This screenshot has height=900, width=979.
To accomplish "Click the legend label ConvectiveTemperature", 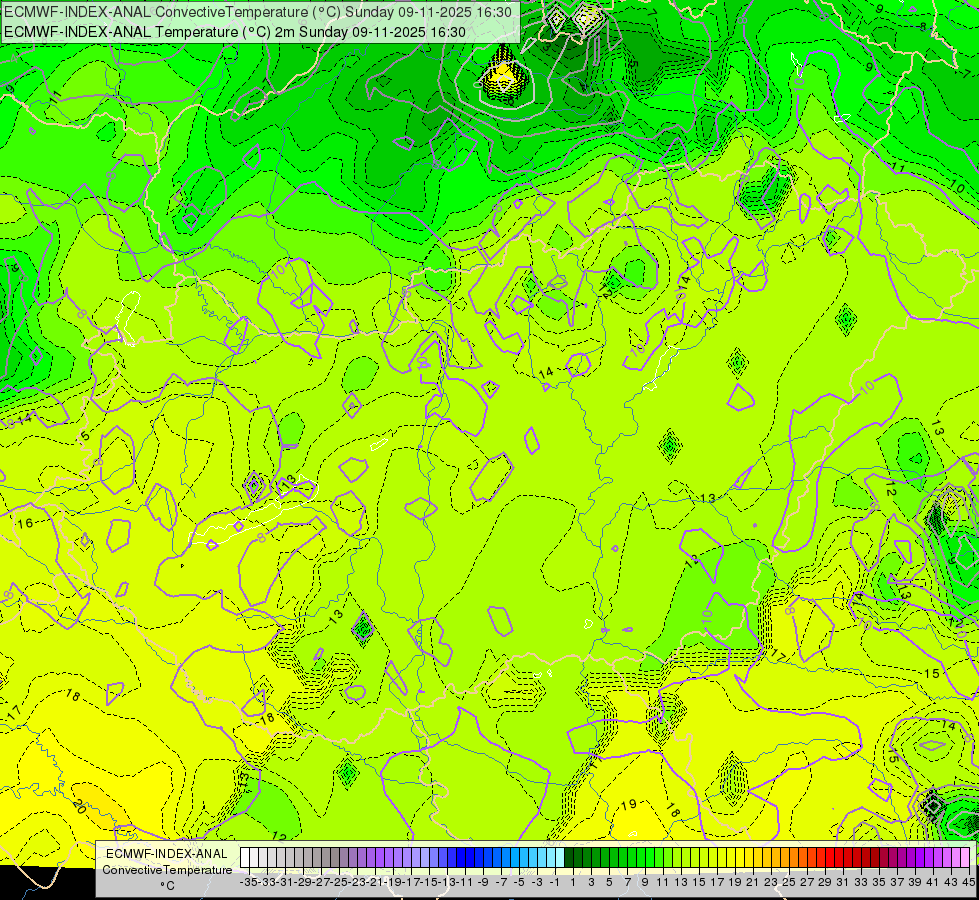I will point(167,869).
